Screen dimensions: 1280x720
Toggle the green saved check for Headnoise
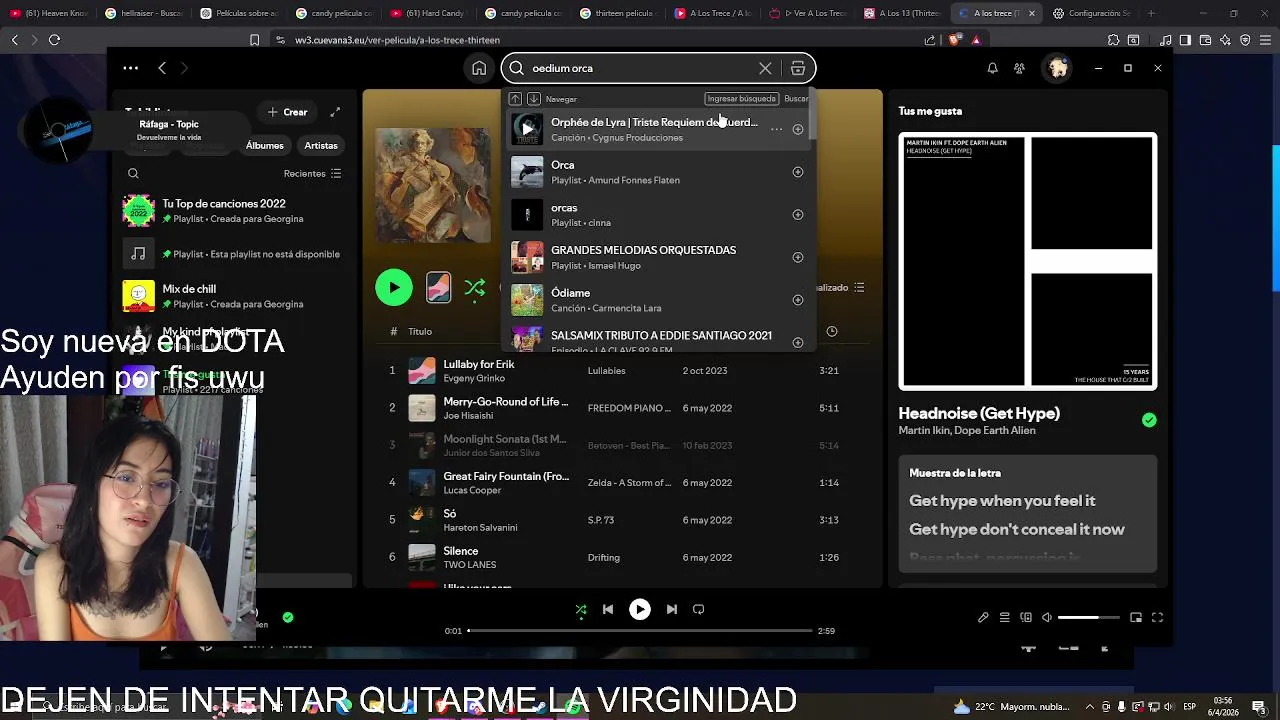1149,420
